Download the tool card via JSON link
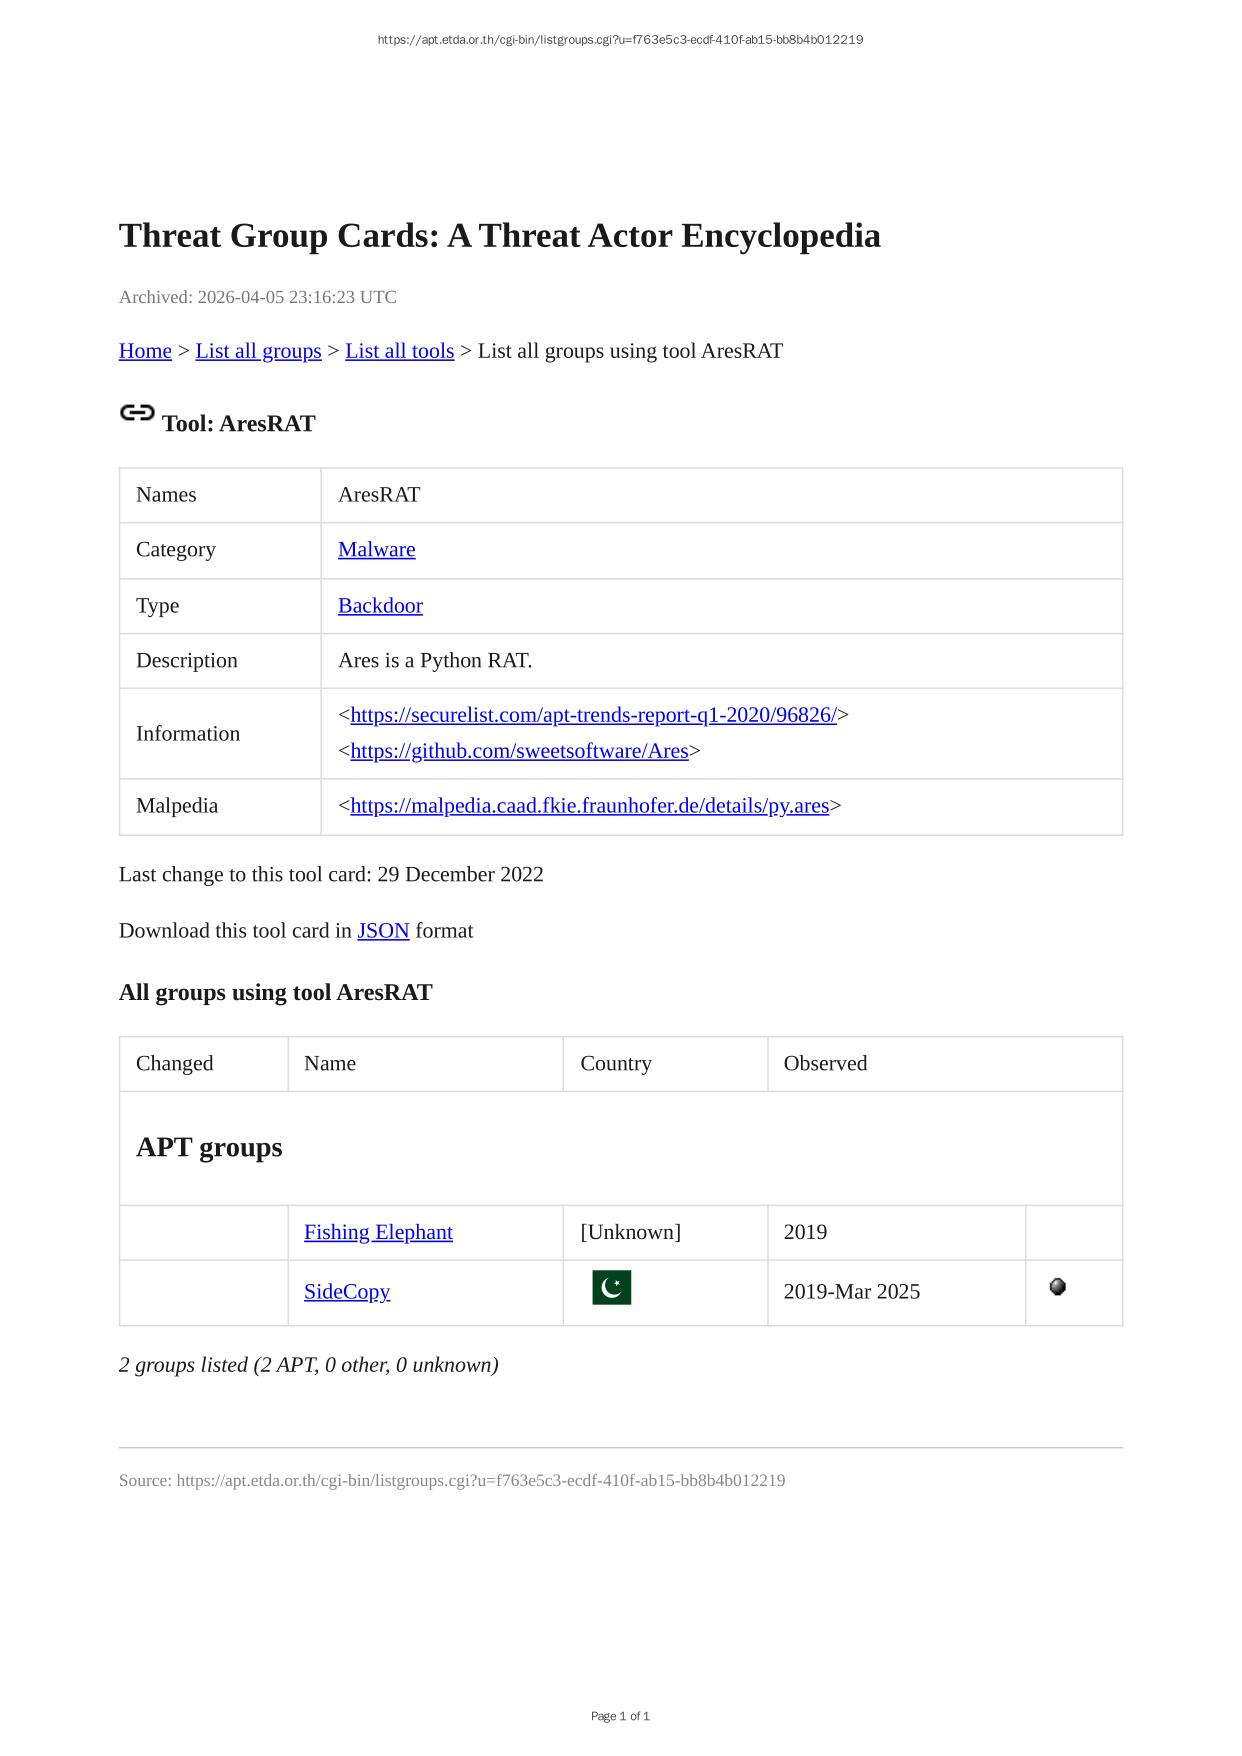The width and height of the screenshot is (1242, 1756). pos(383,931)
